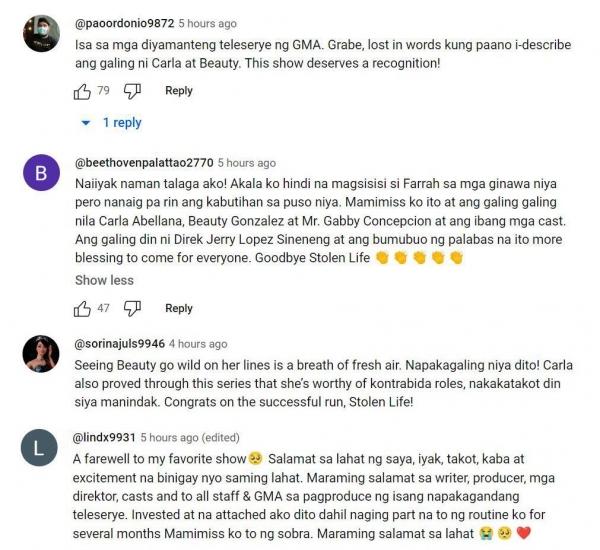
Task: Like the comment by @beethovenpalattao2770
Action: pyautogui.click(x=82, y=308)
